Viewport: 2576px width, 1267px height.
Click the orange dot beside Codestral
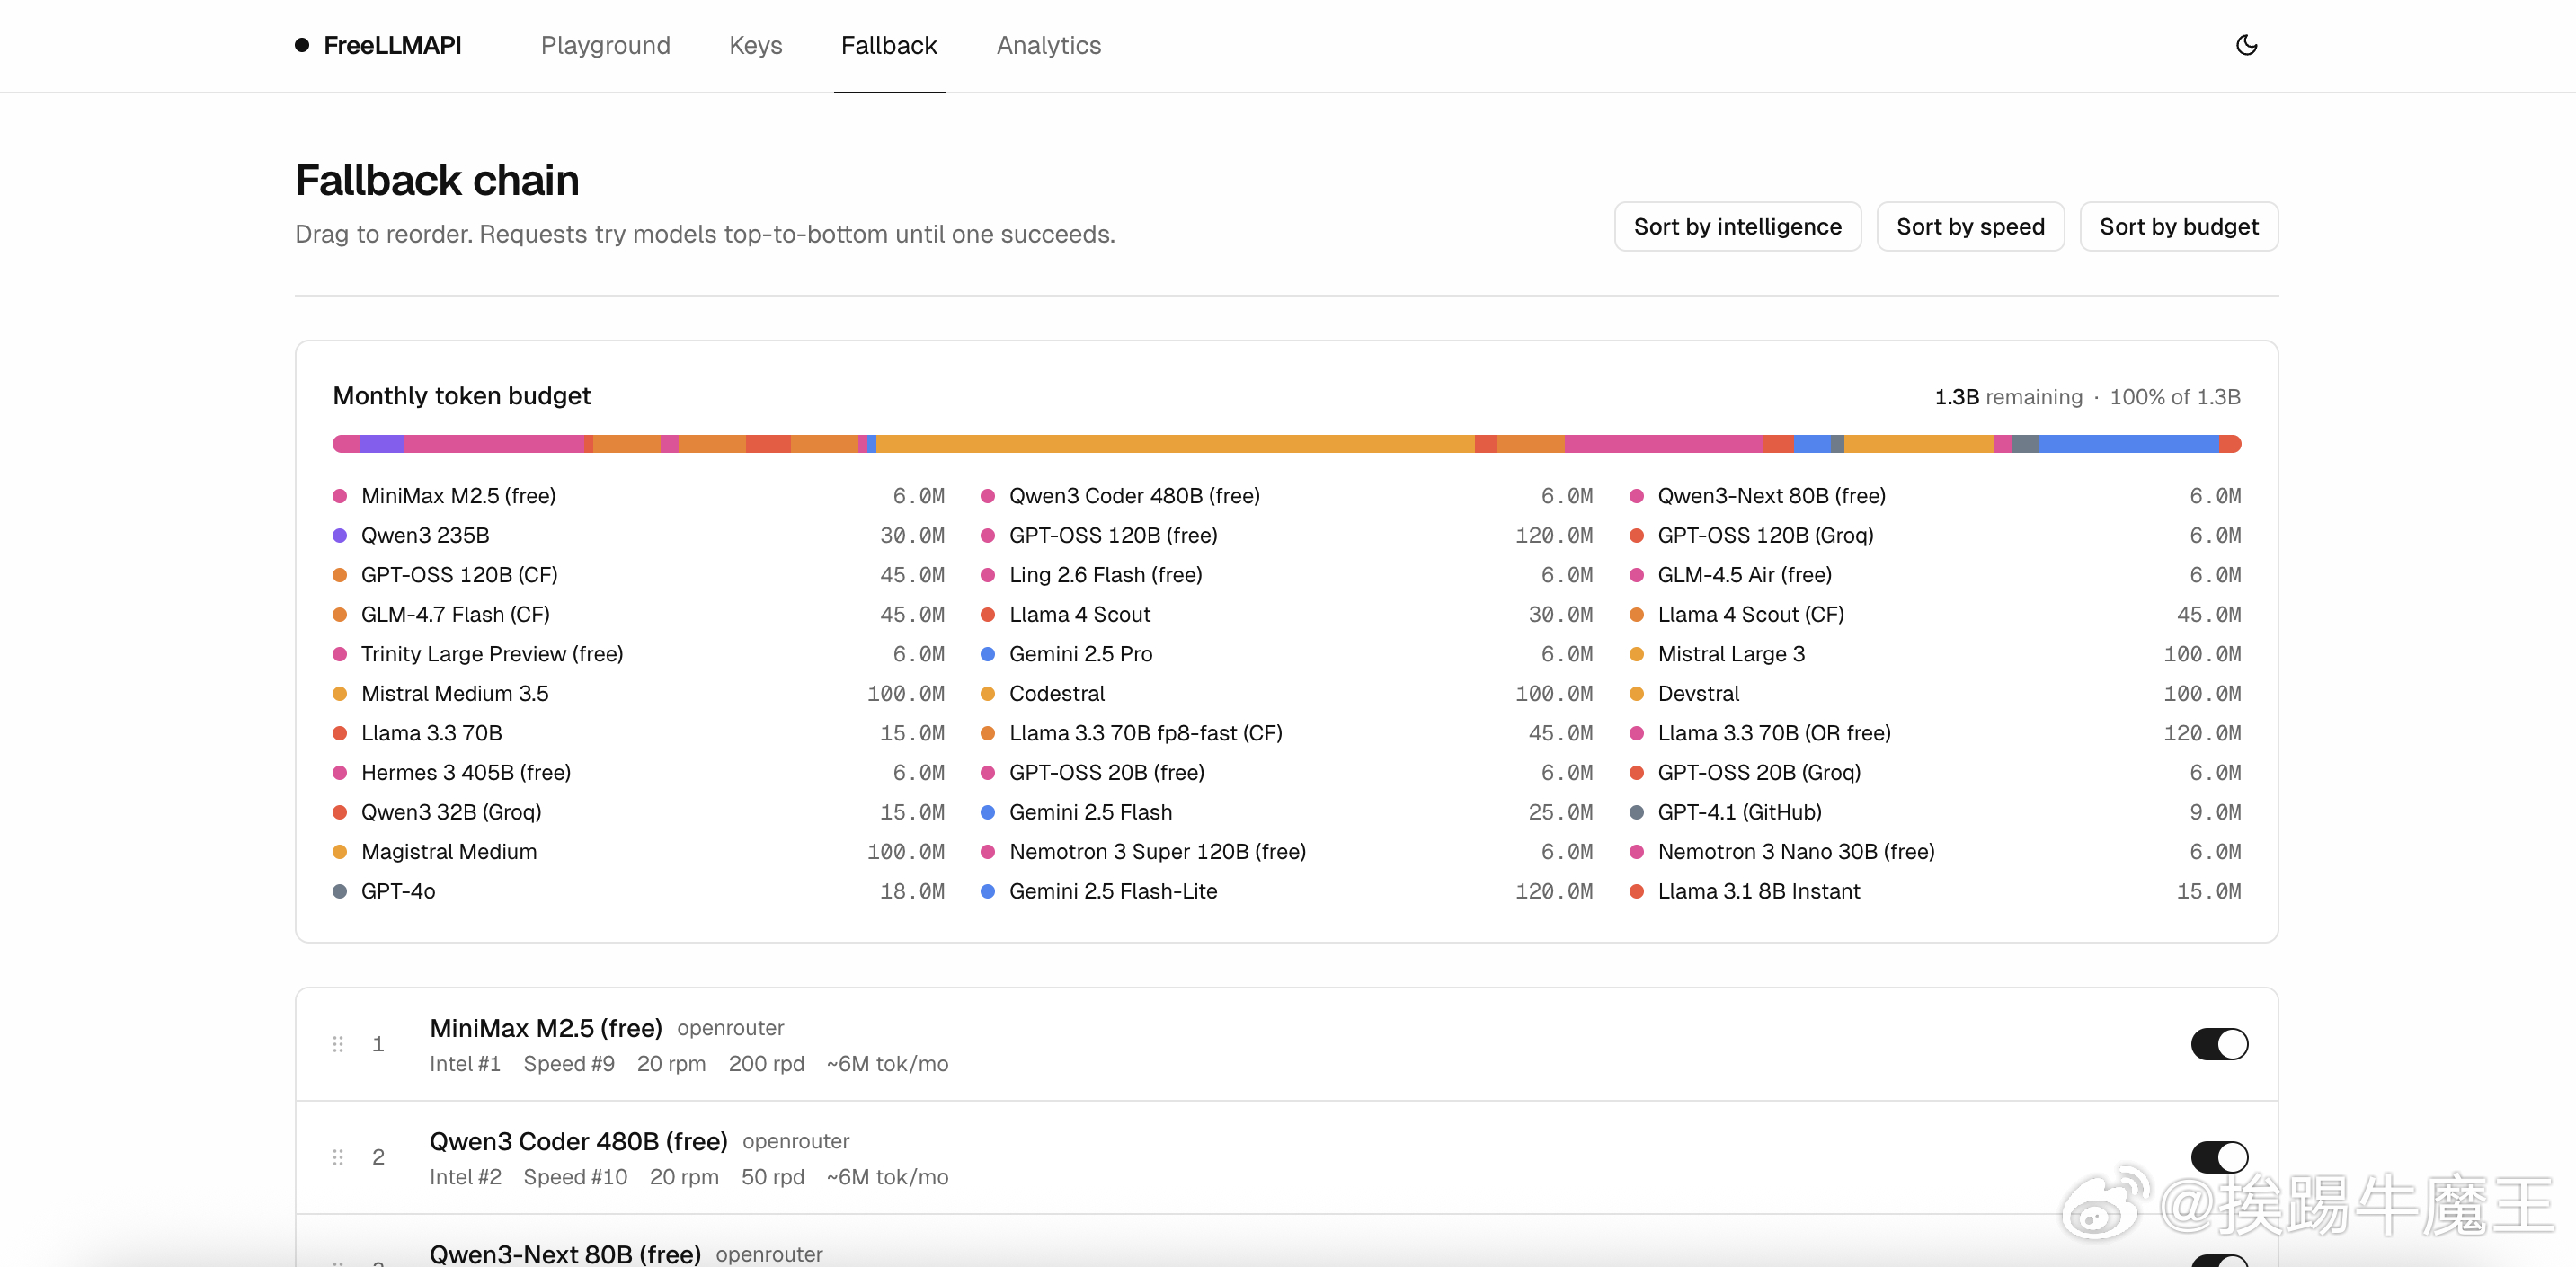tap(988, 694)
